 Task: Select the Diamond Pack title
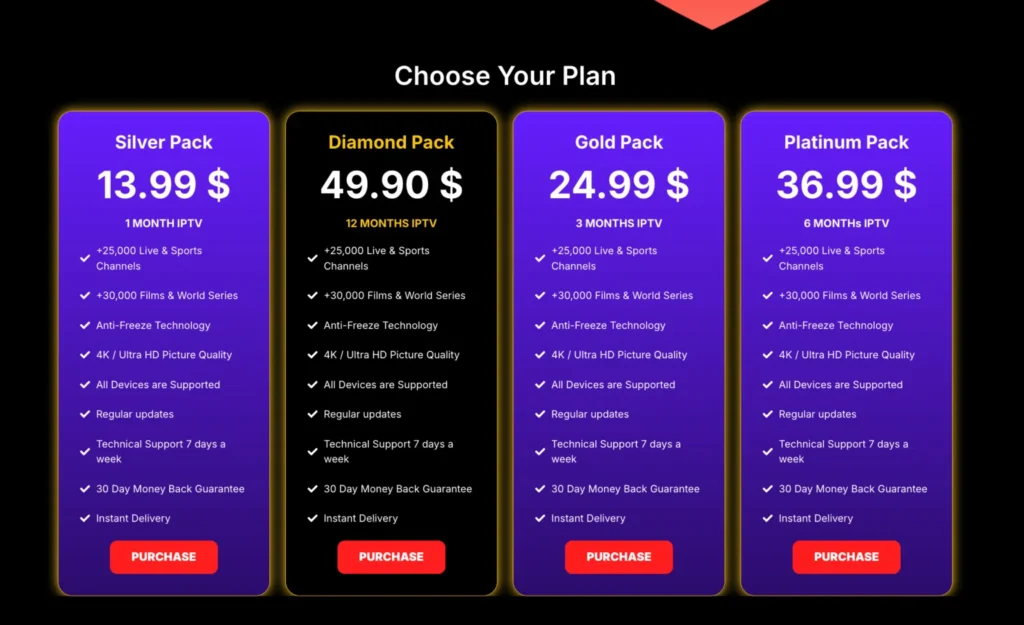point(391,142)
